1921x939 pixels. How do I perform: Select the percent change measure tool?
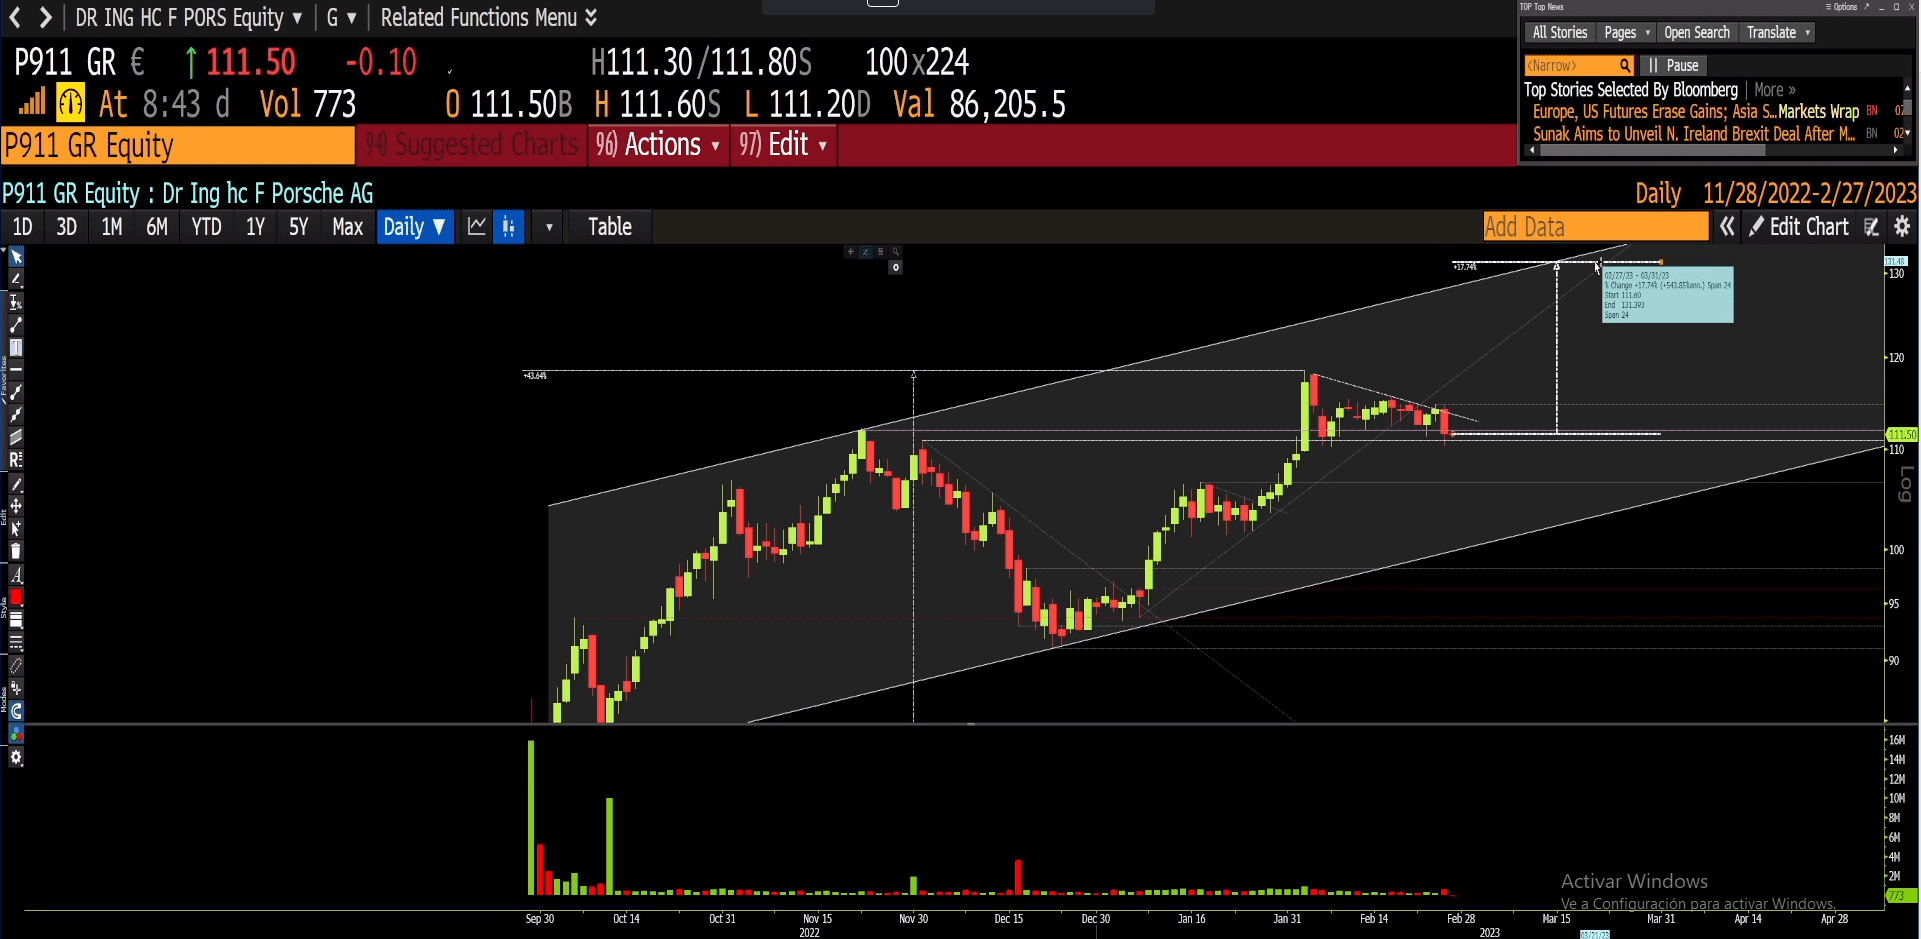pyautogui.click(x=16, y=302)
